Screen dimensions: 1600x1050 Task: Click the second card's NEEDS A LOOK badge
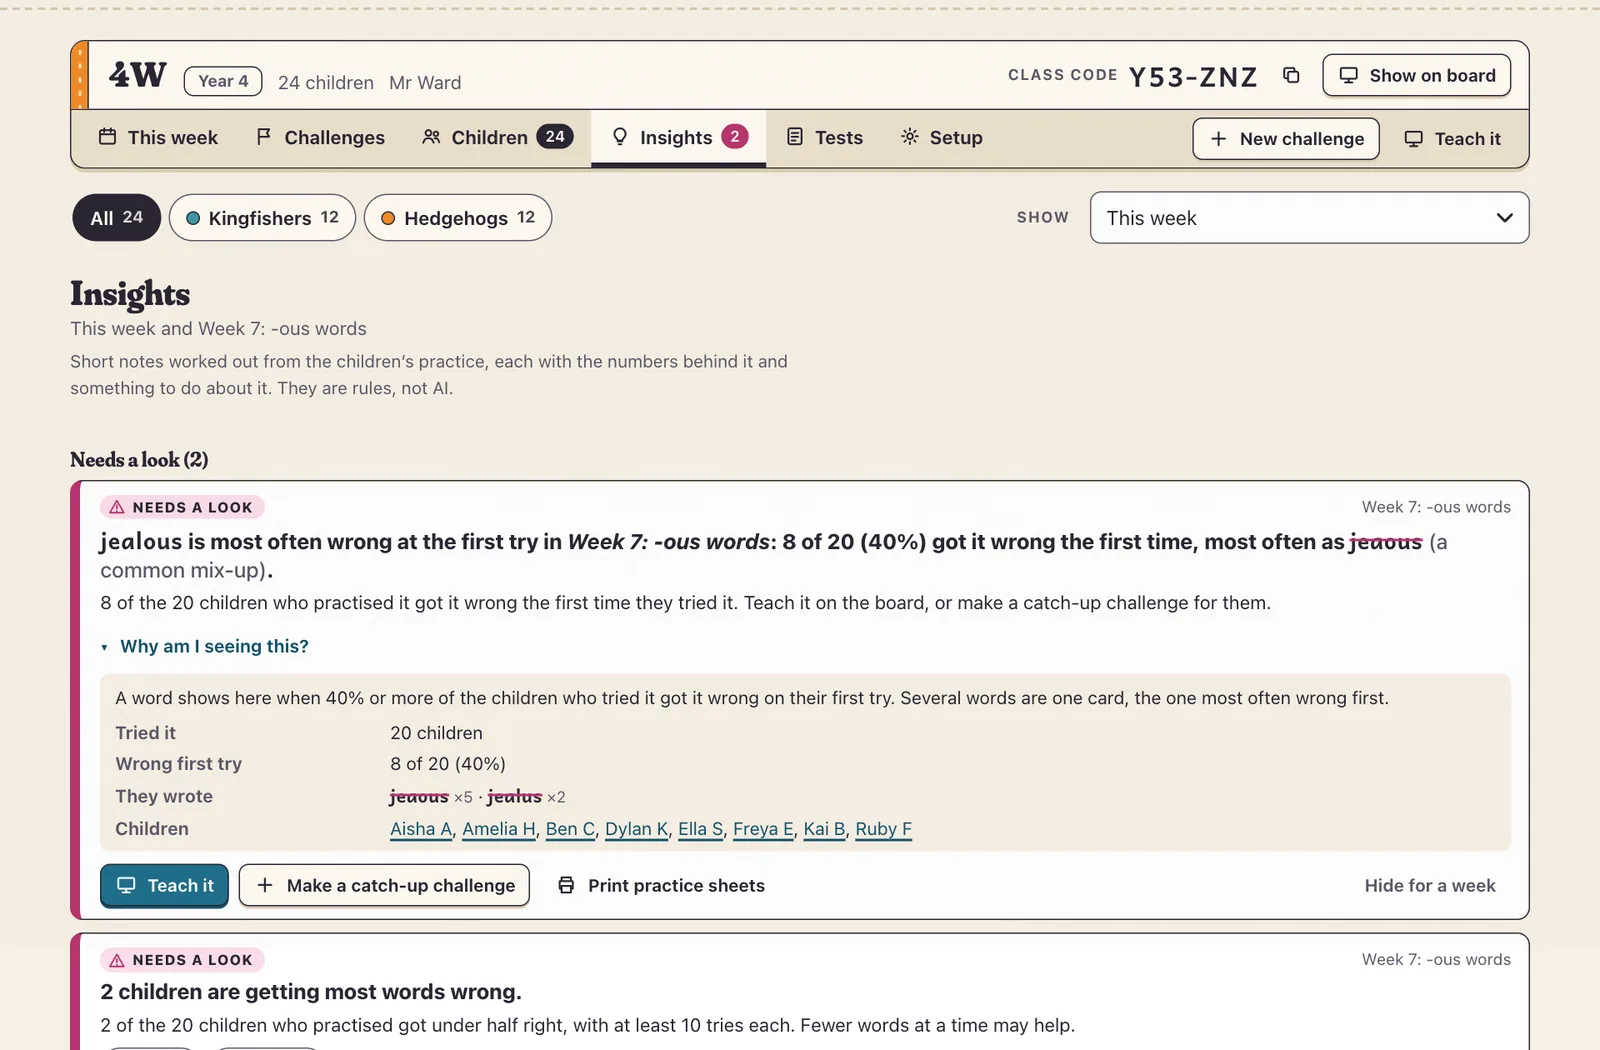182,960
